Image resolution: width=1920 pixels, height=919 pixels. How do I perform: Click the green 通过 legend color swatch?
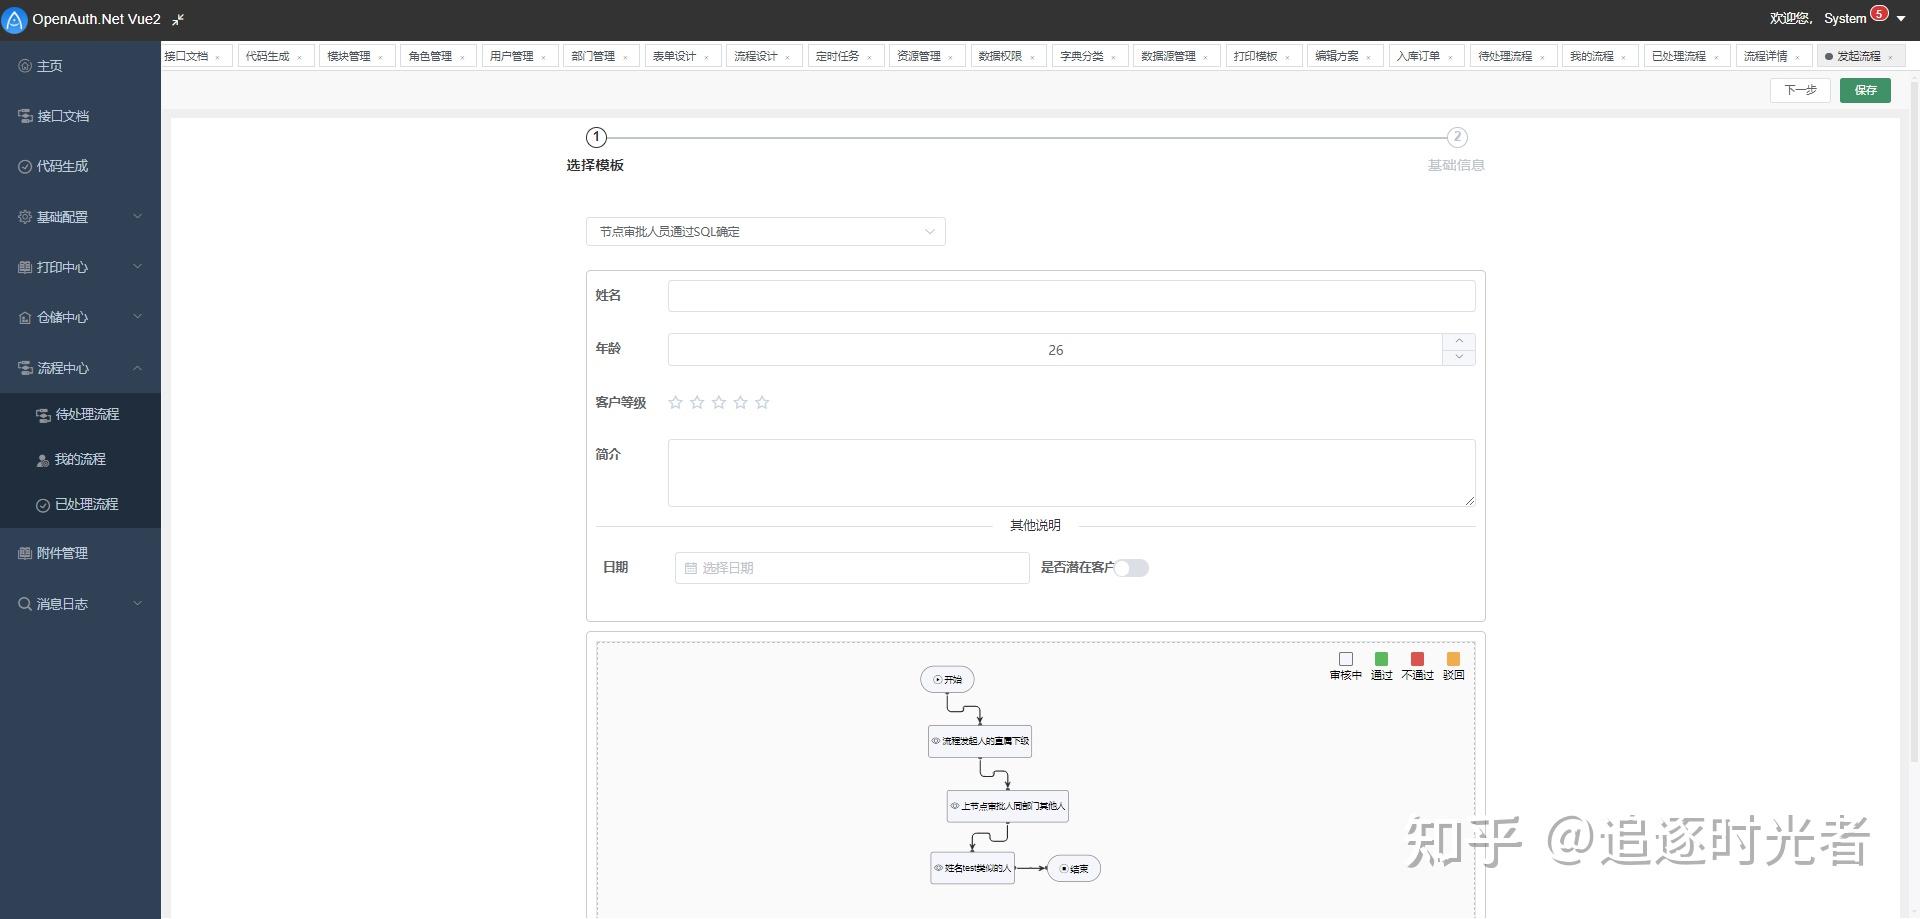[1381, 658]
